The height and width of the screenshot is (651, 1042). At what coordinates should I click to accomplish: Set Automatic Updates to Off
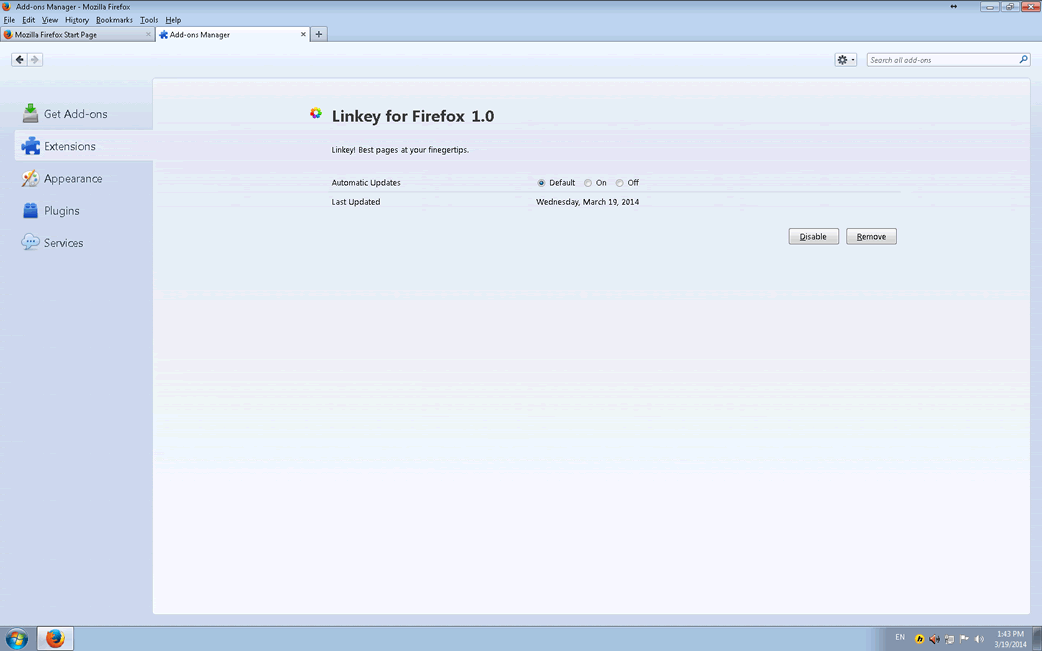(x=620, y=183)
